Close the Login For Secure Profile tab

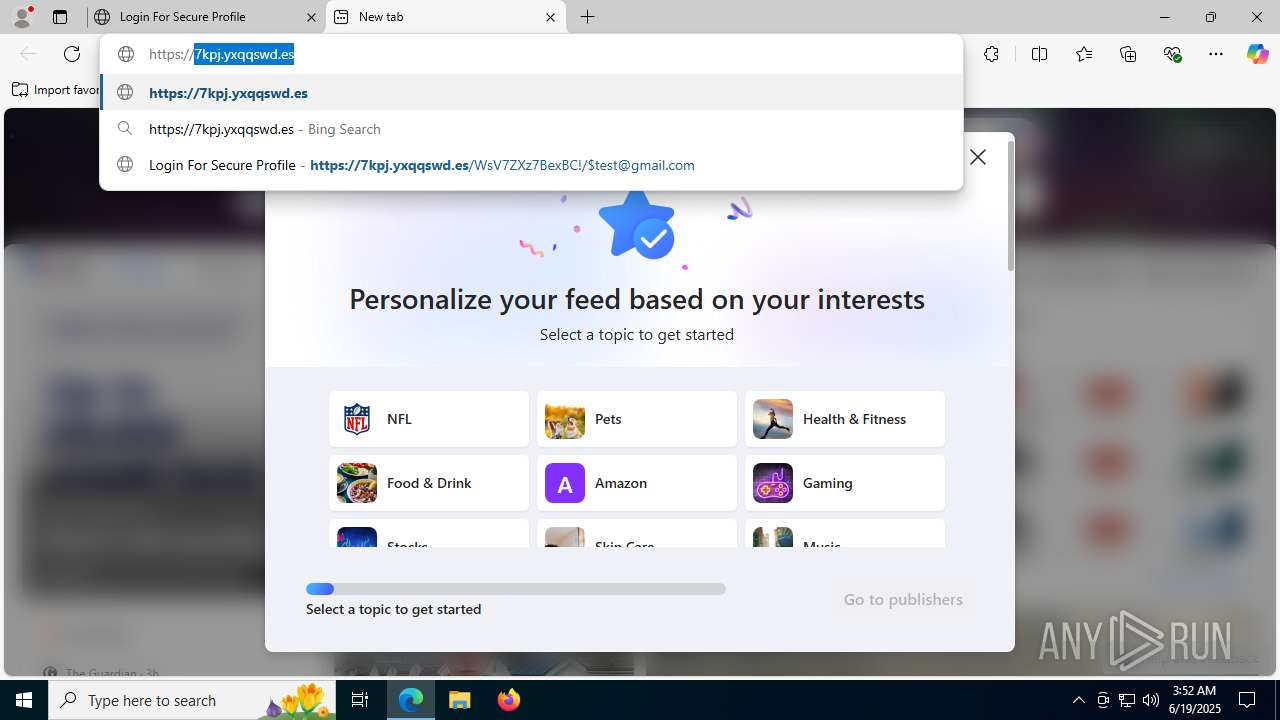pos(311,17)
